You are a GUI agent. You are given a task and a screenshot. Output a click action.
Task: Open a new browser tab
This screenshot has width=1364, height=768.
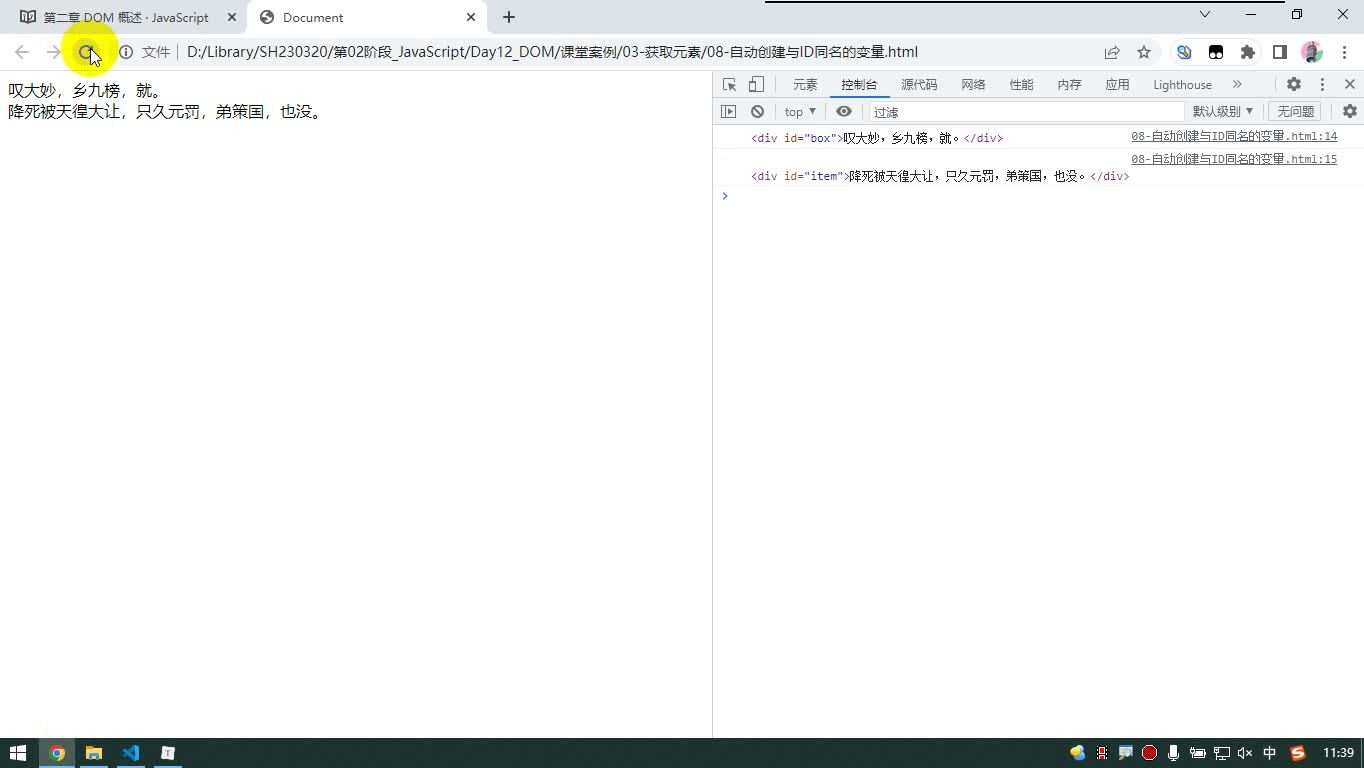pos(509,17)
